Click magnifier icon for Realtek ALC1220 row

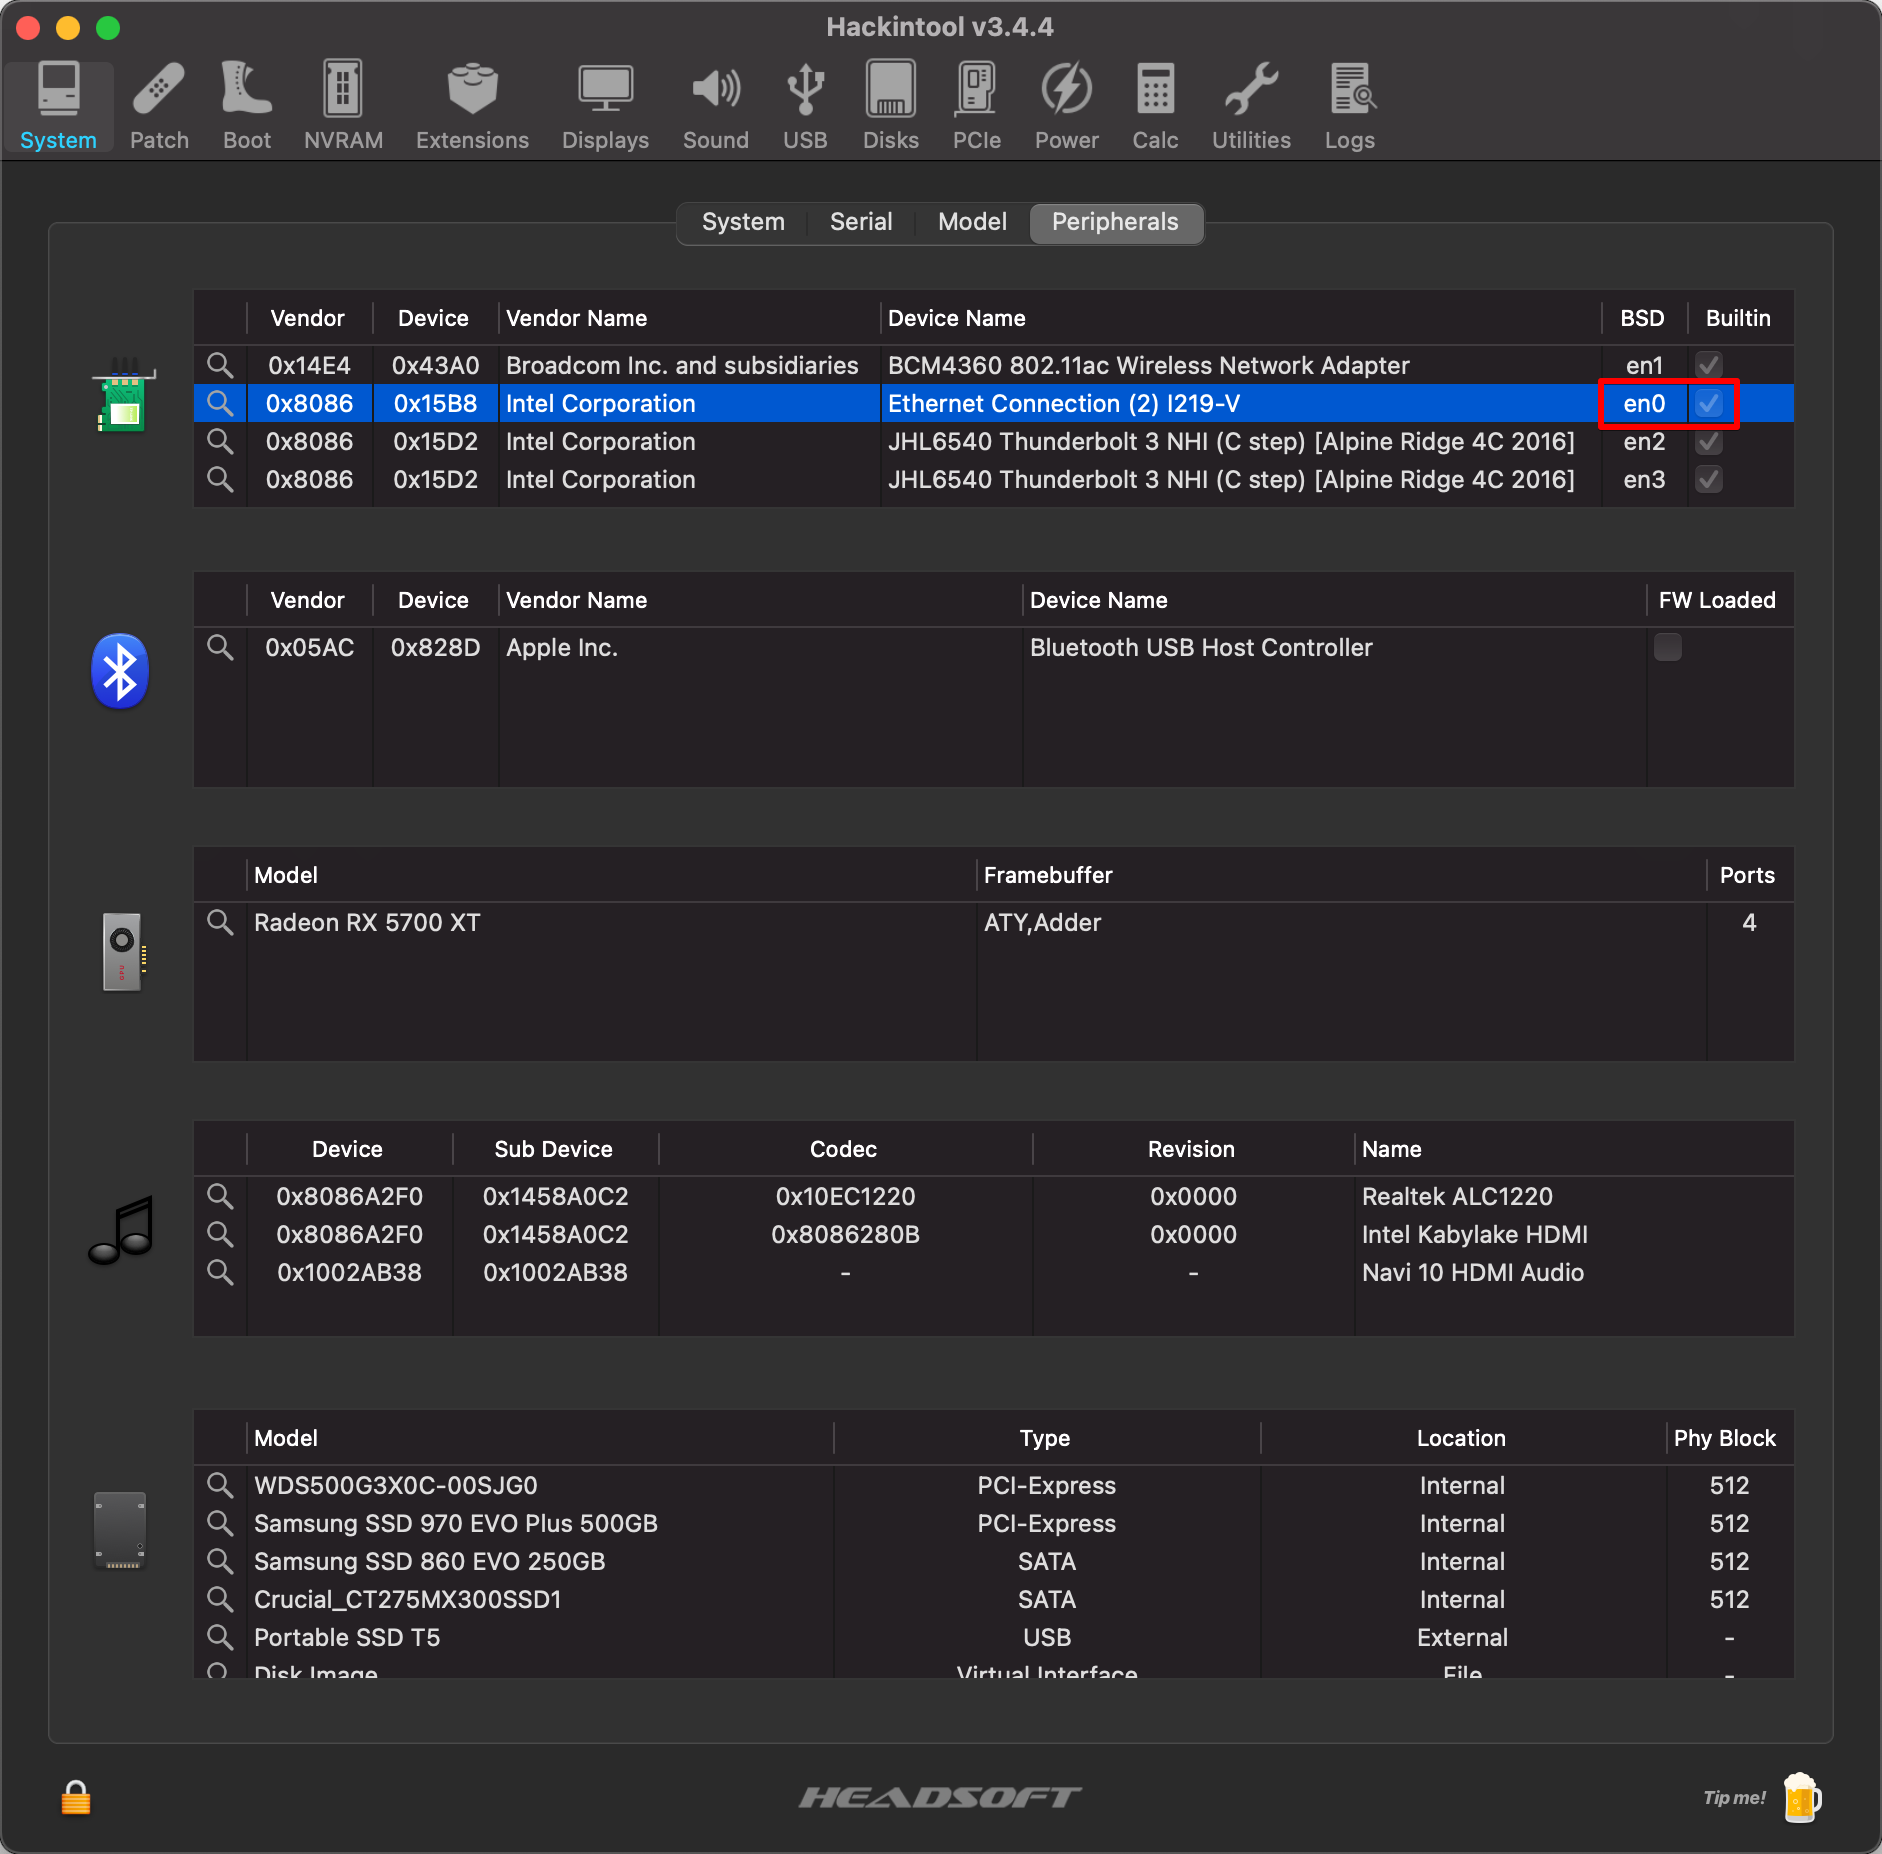(220, 1196)
